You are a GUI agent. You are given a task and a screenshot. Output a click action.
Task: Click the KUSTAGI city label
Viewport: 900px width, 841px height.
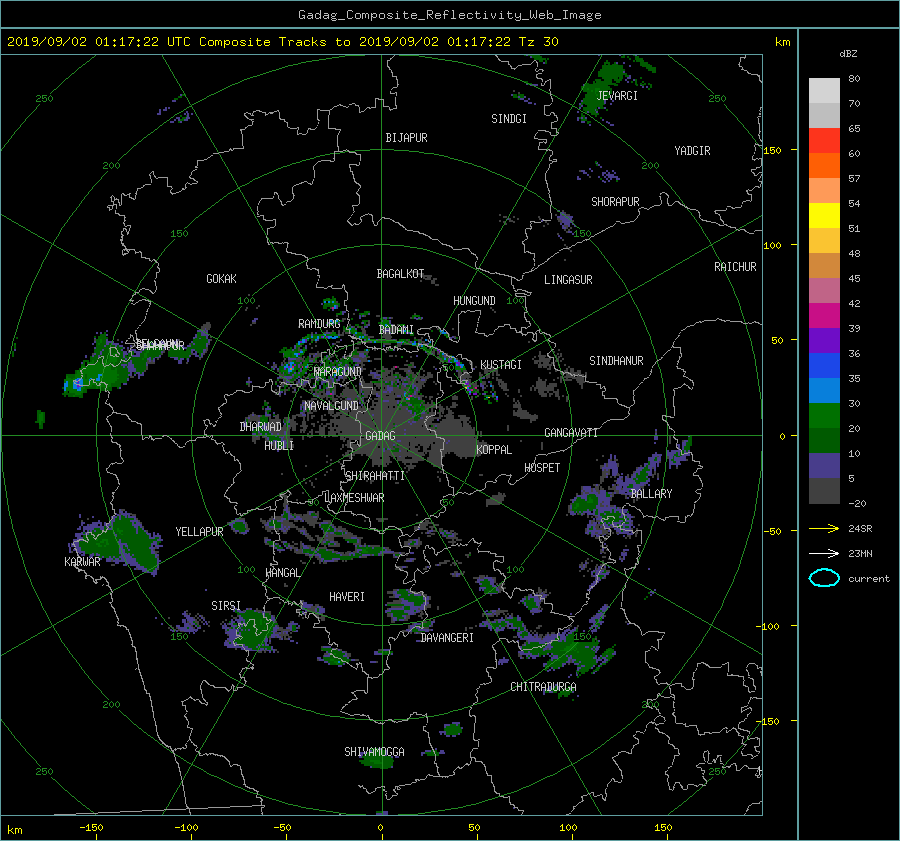pos(501,365)
